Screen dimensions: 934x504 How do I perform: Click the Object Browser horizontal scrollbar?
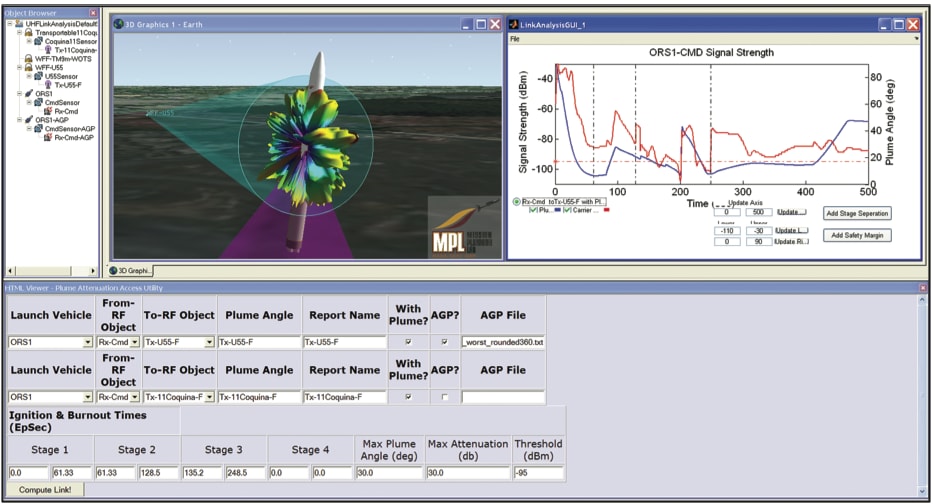[51, 270]
